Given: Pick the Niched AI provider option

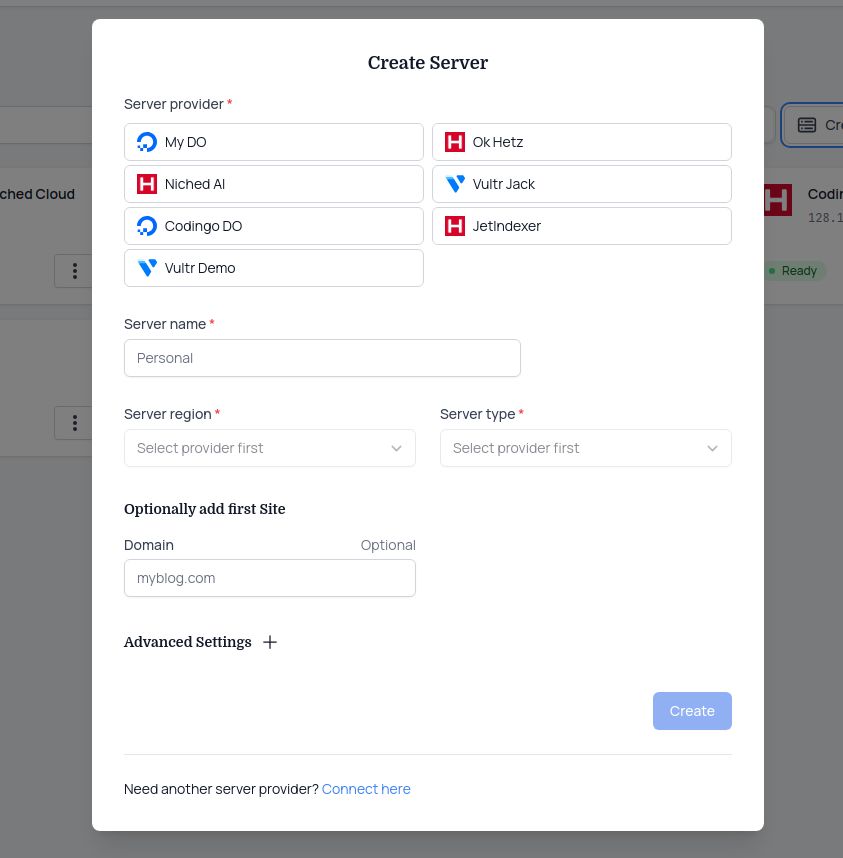Looking at the screenshot, I should pyautogui.click(x=273, y=184).
